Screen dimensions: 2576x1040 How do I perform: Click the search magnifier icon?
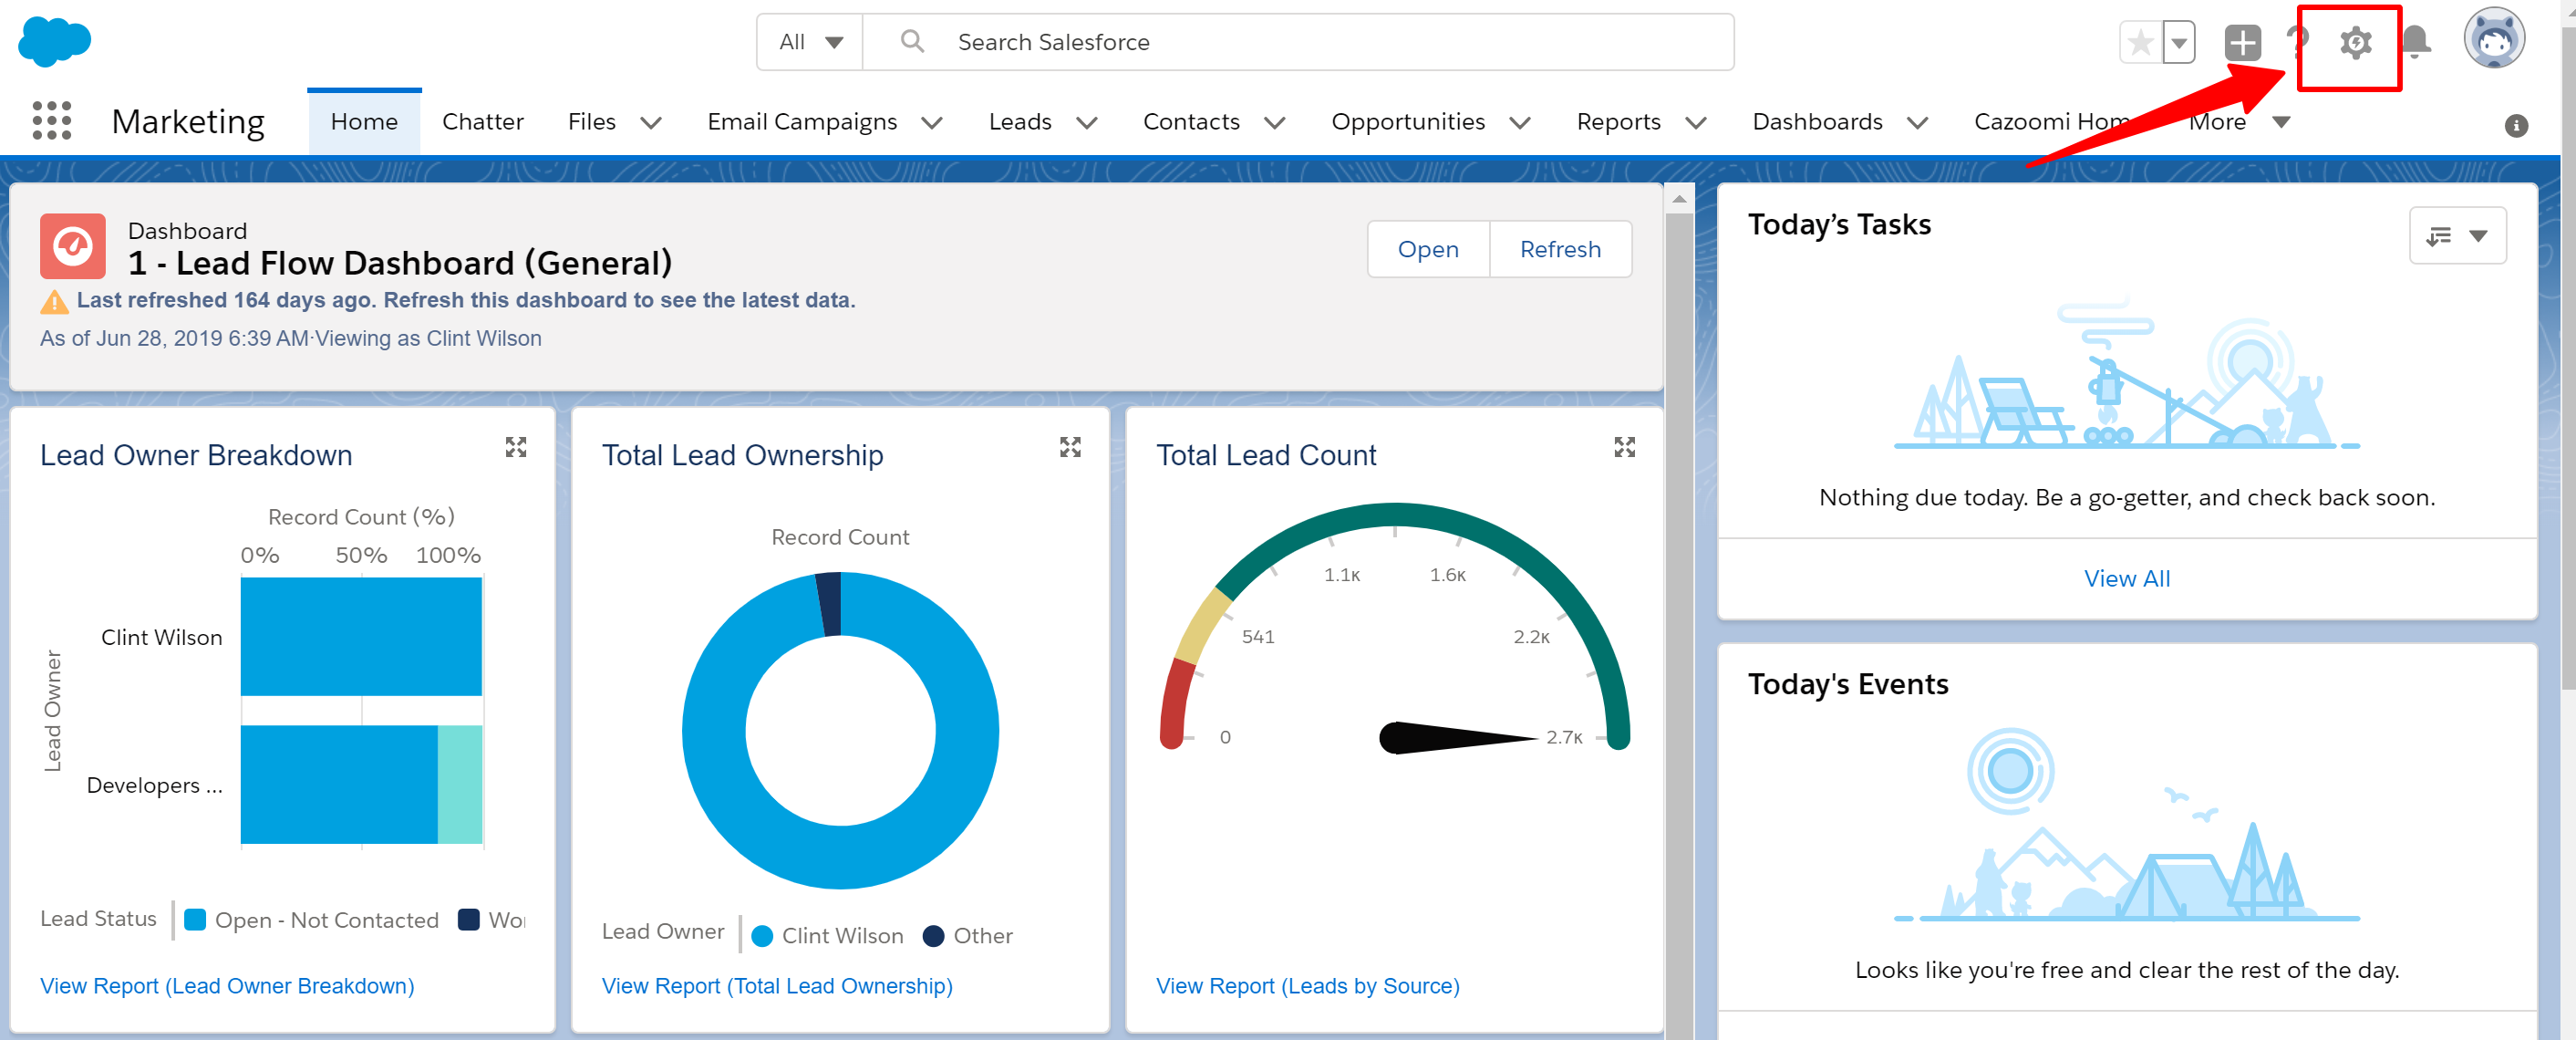coord(912,41)
